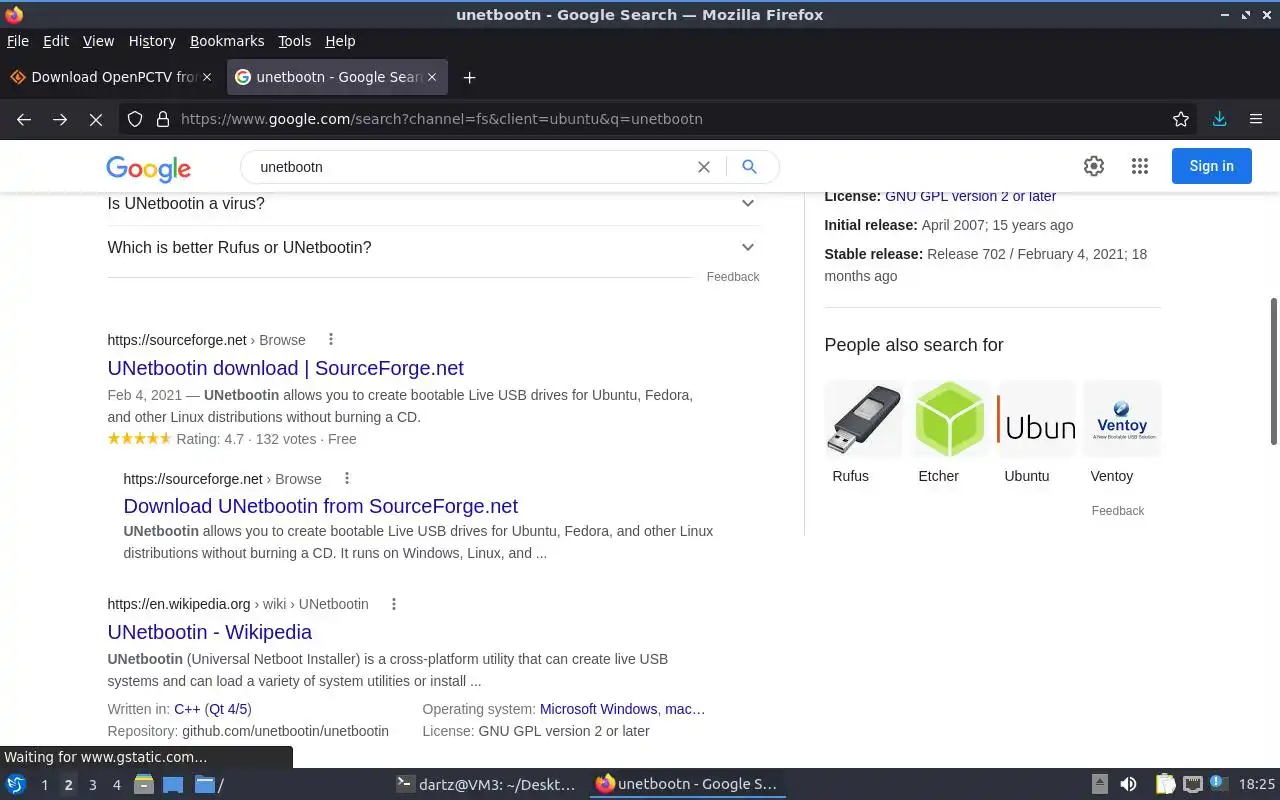Open 'UNetbootin download | SourceForge.net' result
Image resolution: width=1280 pixels, height=800 pixels.
(286, 368)
